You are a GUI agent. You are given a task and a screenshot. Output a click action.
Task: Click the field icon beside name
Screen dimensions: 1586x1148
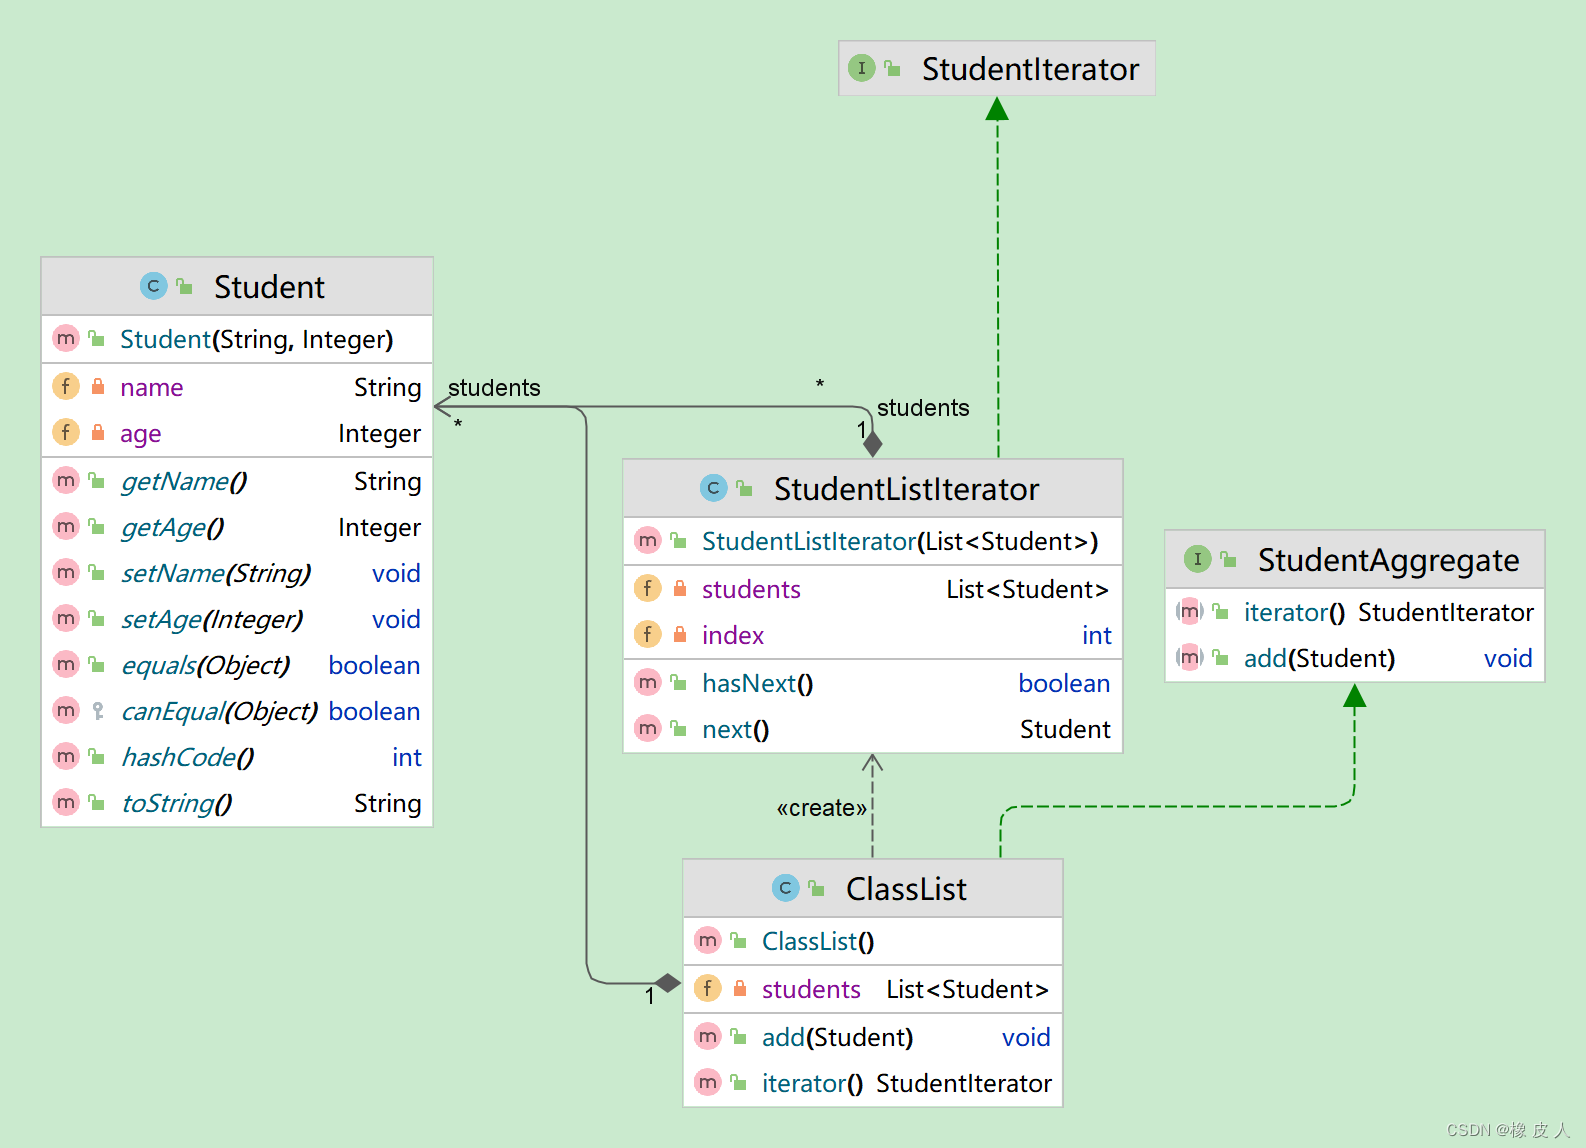[66, 387]
